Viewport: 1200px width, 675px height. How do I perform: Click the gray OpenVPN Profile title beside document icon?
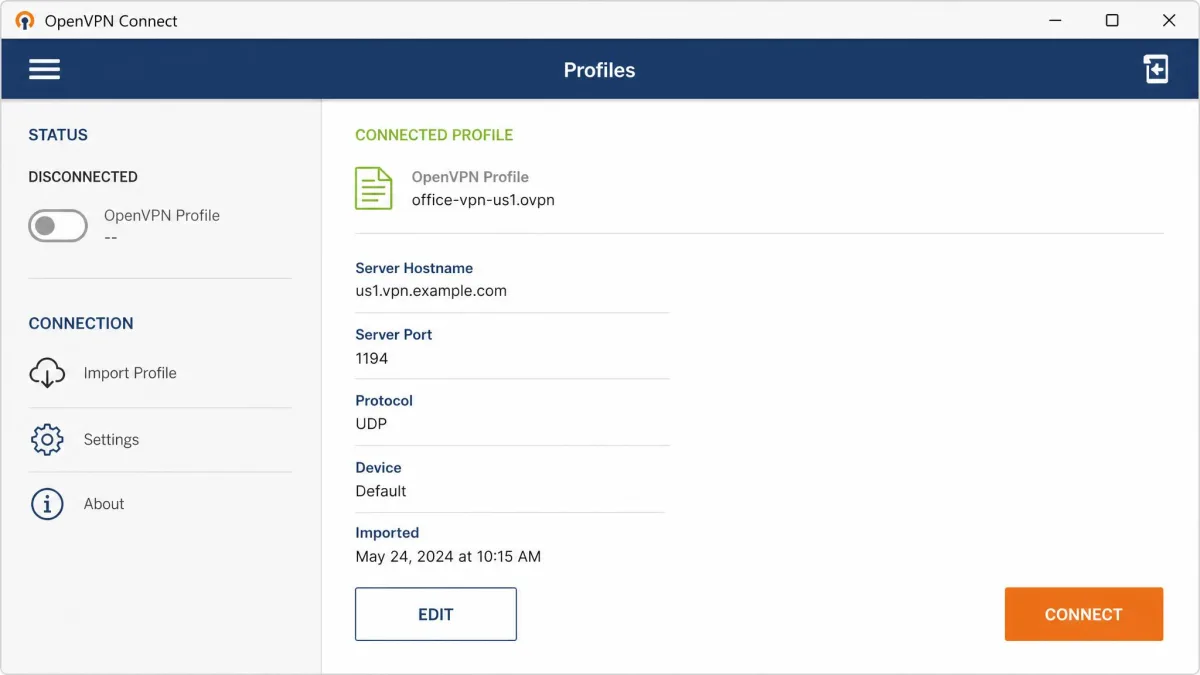470,177
